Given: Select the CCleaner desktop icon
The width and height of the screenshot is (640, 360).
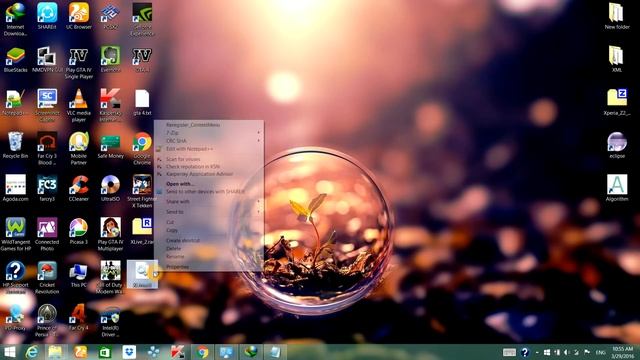Looking at the screenshot, I should point(79,188).
